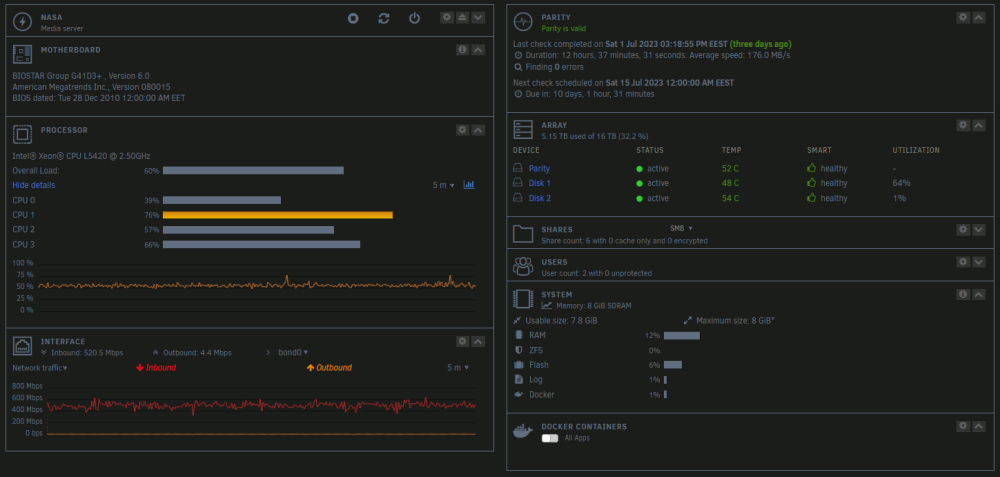The image size is (1000, 477).
Task: Click the CPU chart icon beside 5 m
Action: point(469,185)
